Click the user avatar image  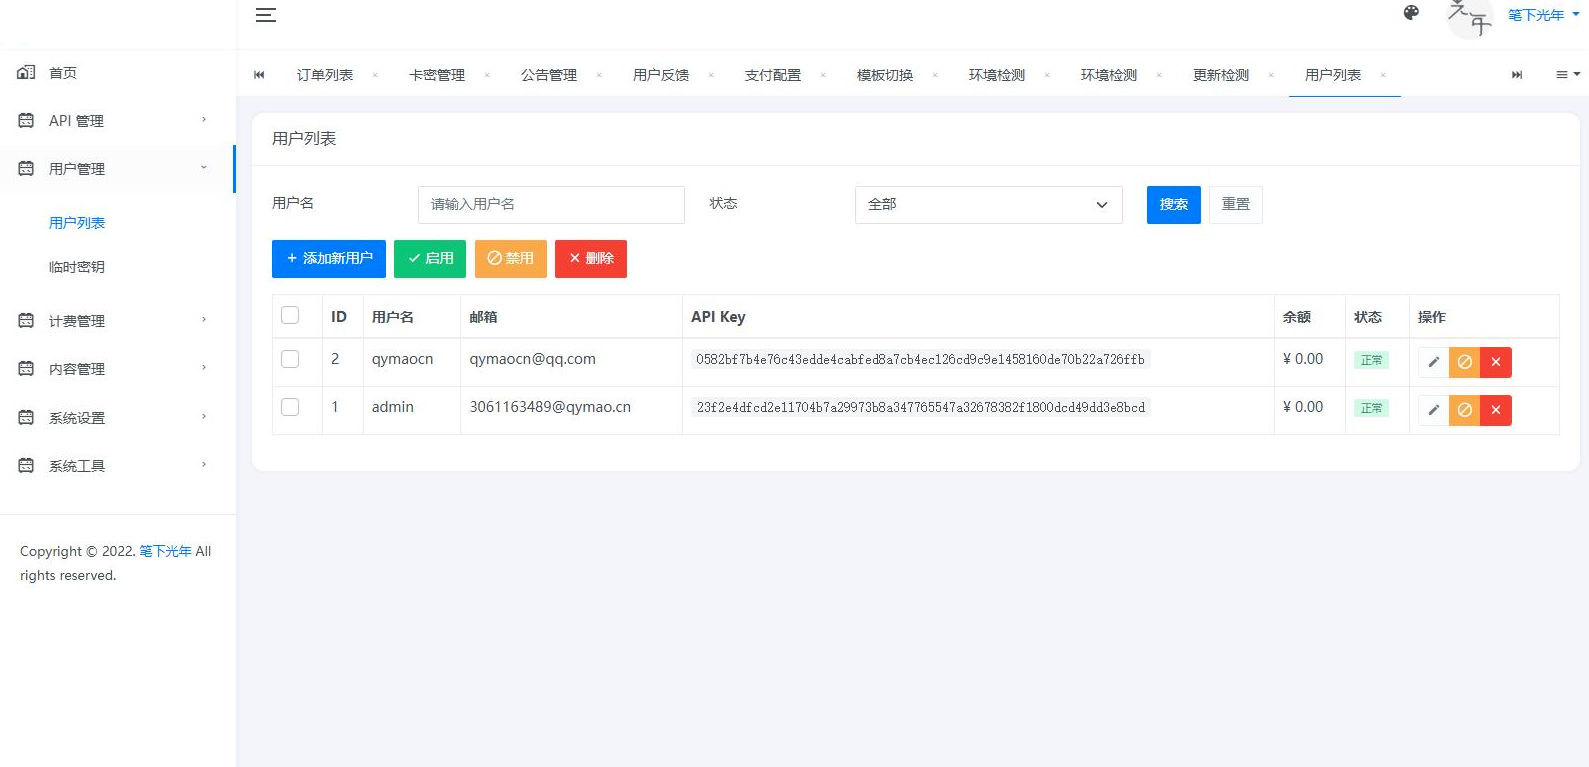click(1470, 15)
